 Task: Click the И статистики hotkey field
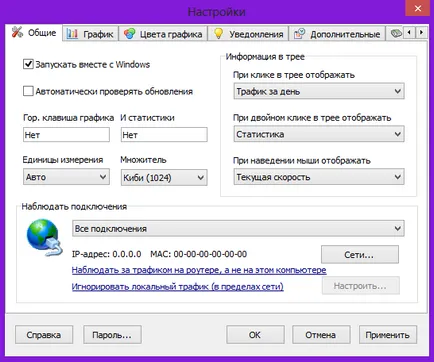point(164,135)
